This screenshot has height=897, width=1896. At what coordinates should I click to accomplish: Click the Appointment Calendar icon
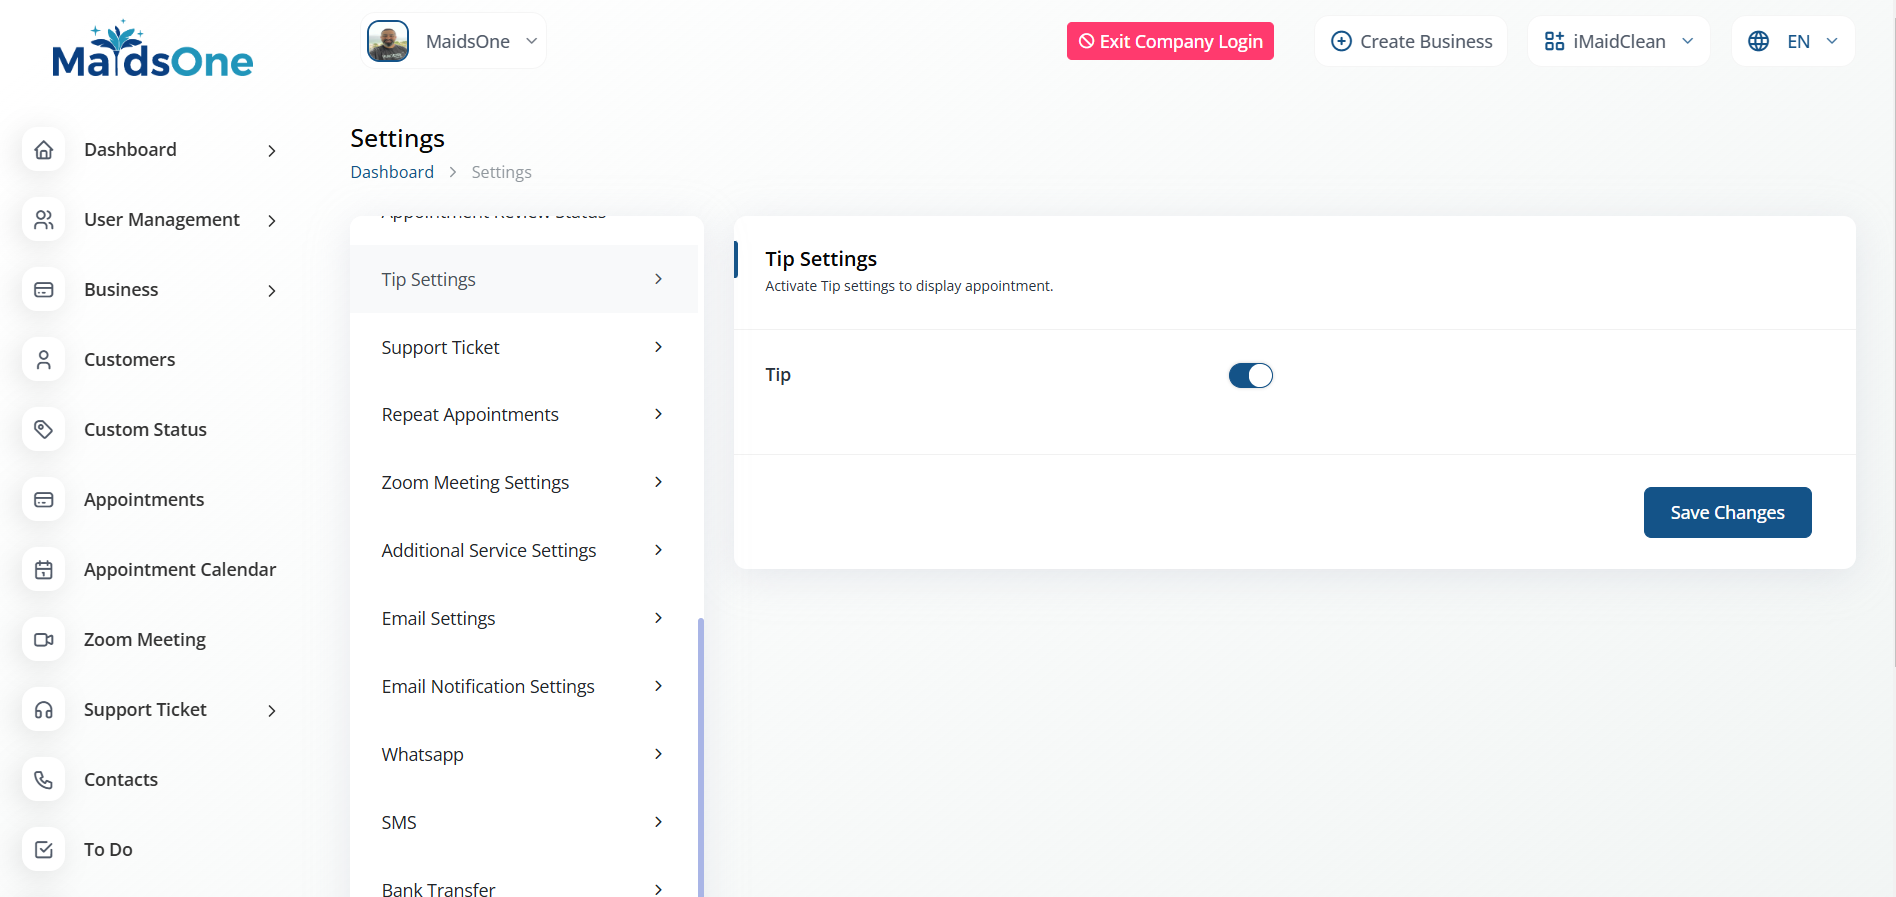click(x=44, y=570)
